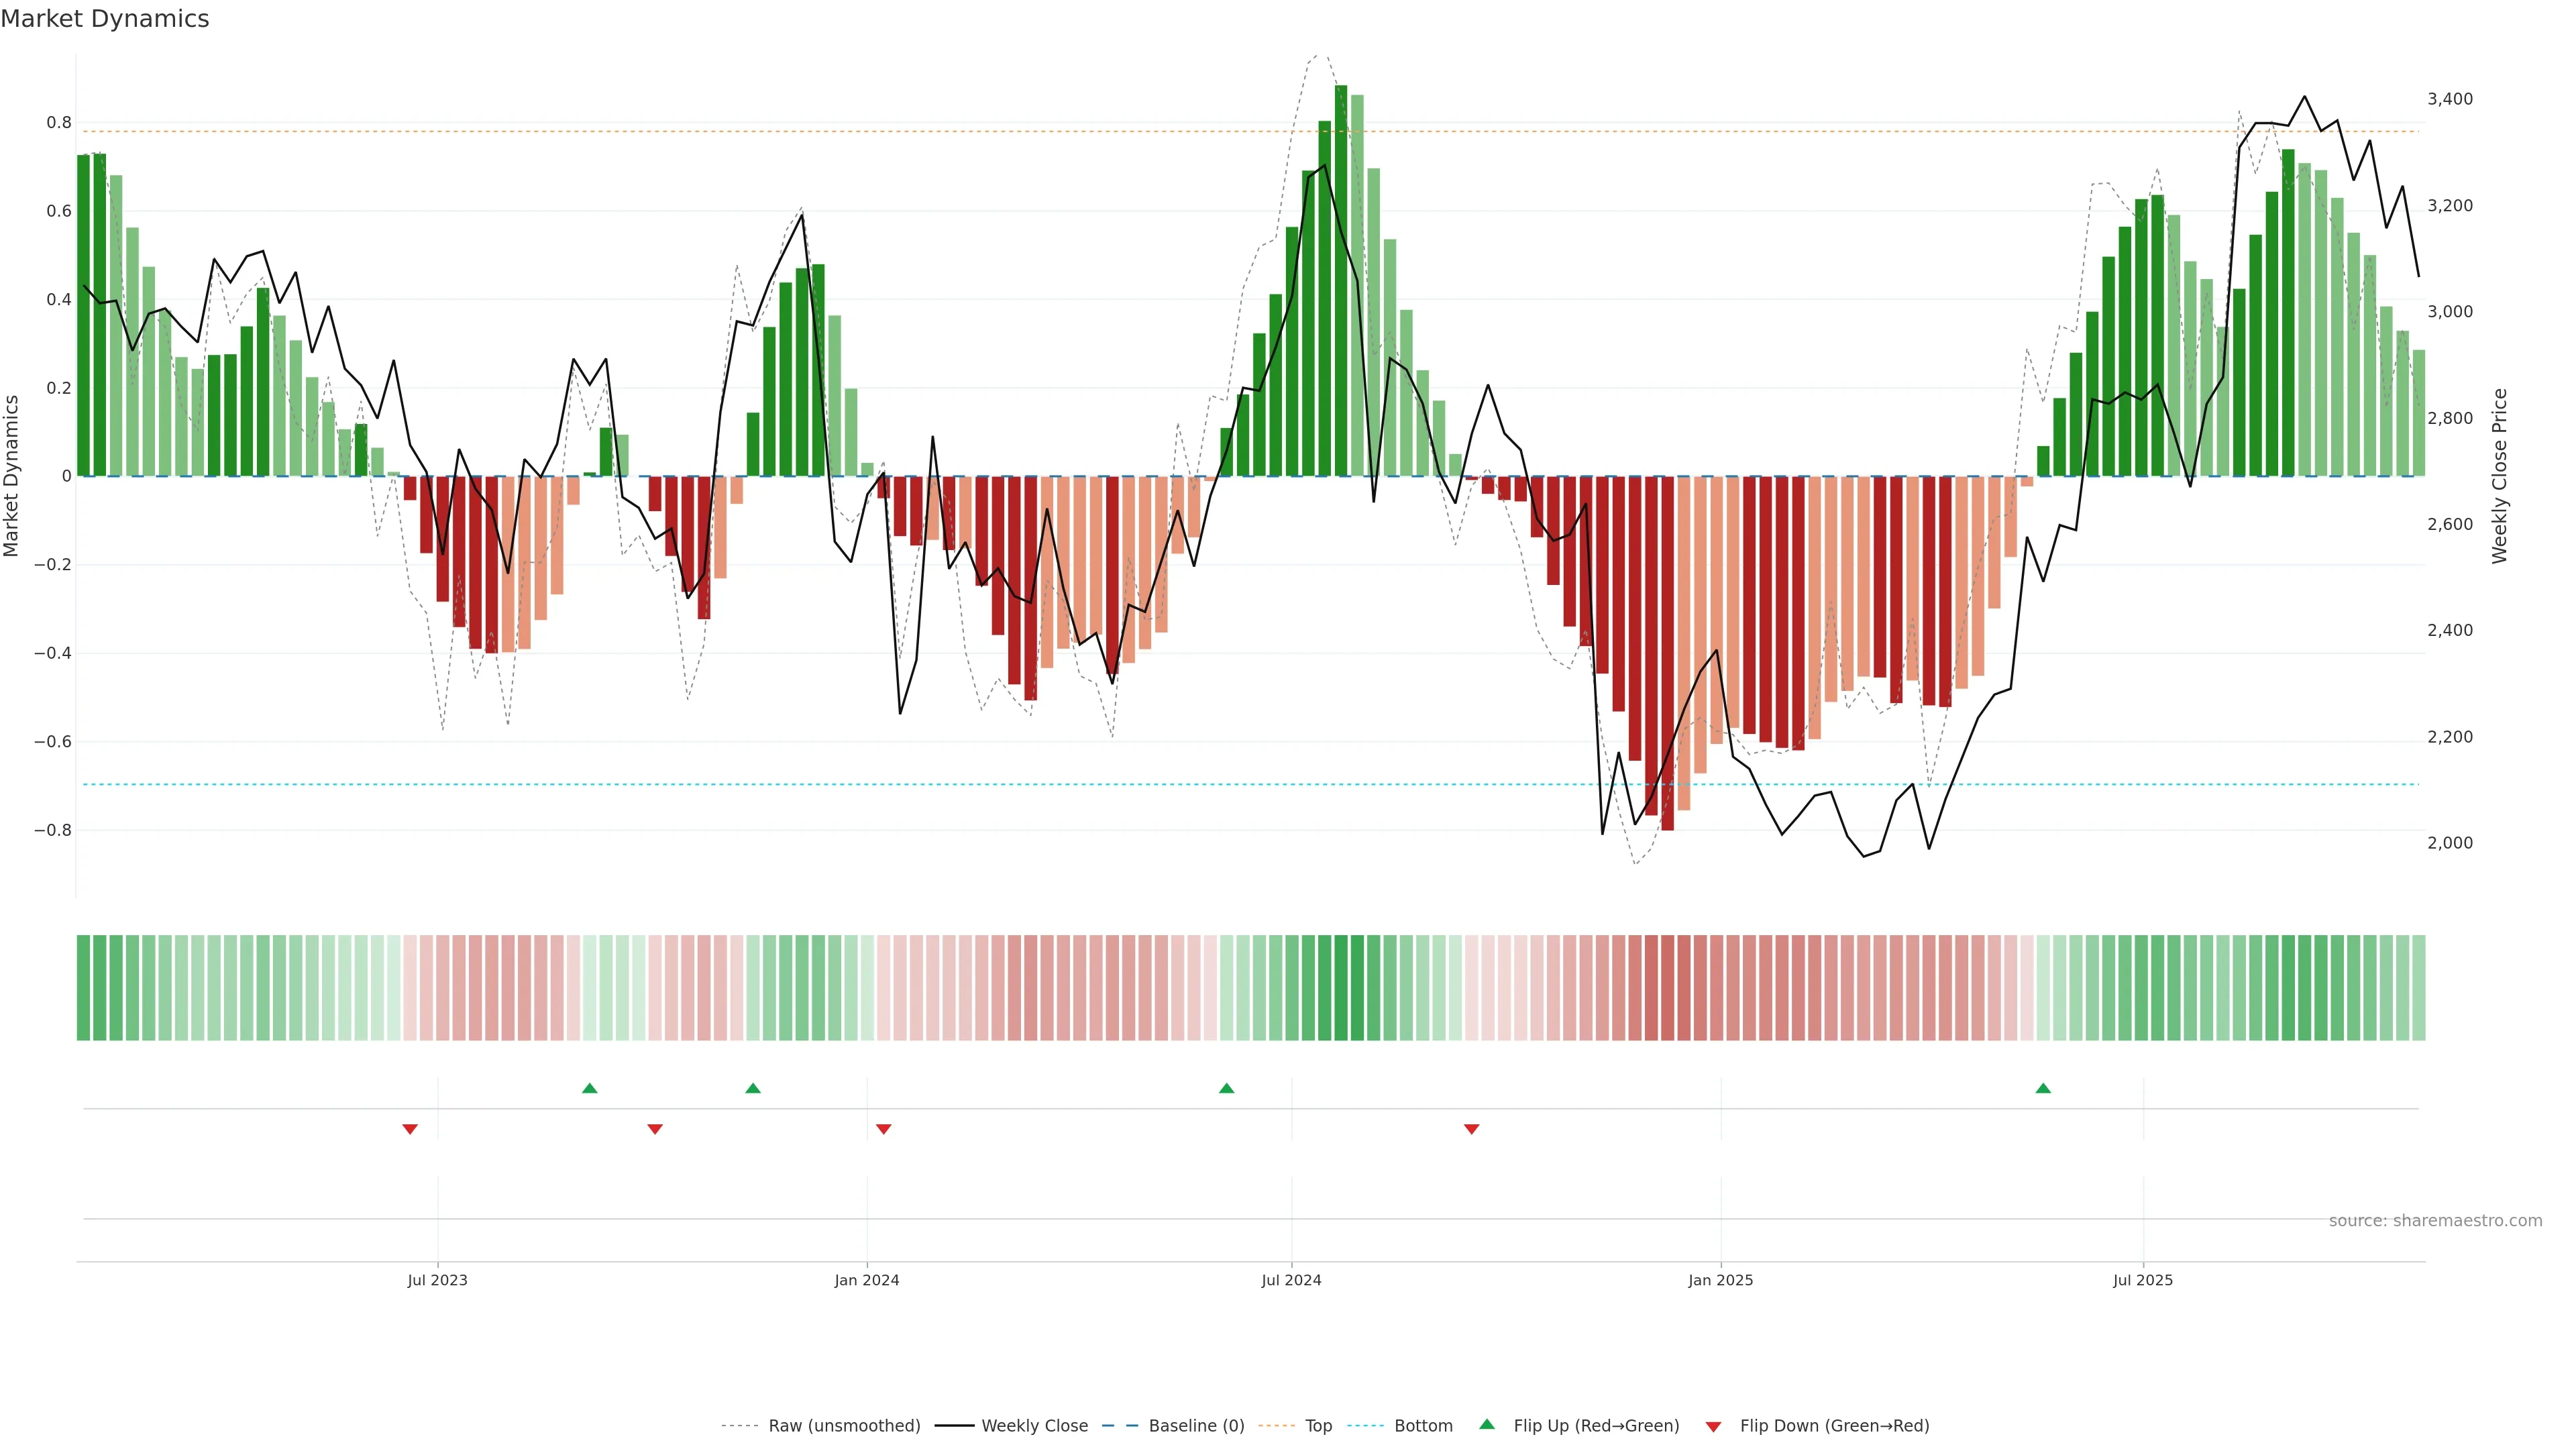The width and height of the screenshot is (2576, 1449).
Task: Click the red flip-down marker at Jan 2024
Action: (883, 1129)
